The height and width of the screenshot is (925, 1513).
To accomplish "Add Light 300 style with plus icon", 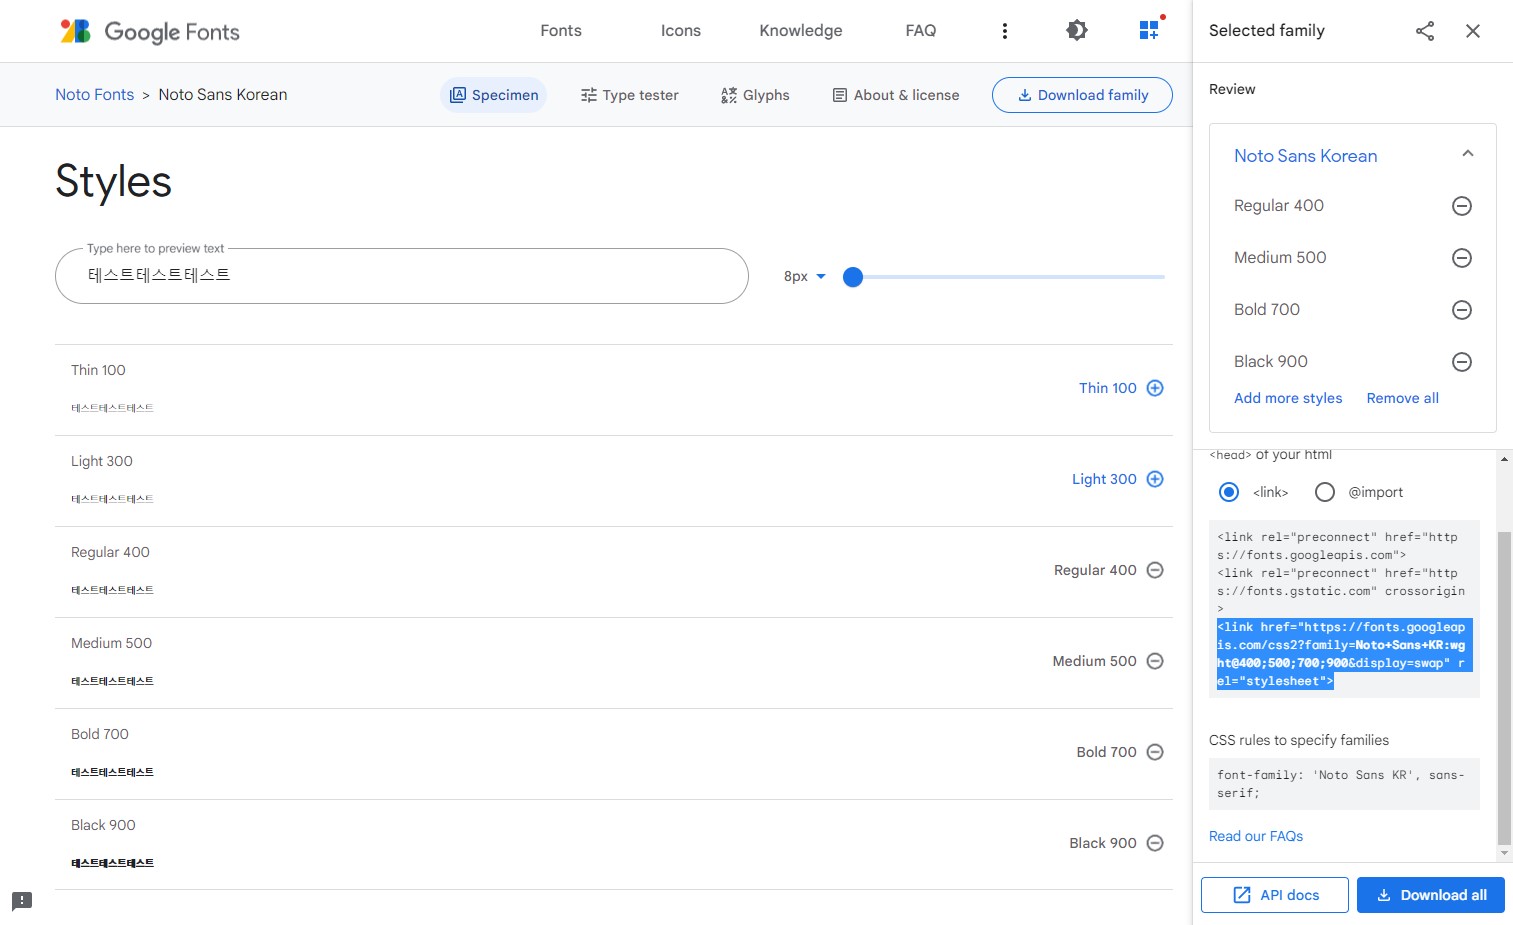I will (1155, 479).
